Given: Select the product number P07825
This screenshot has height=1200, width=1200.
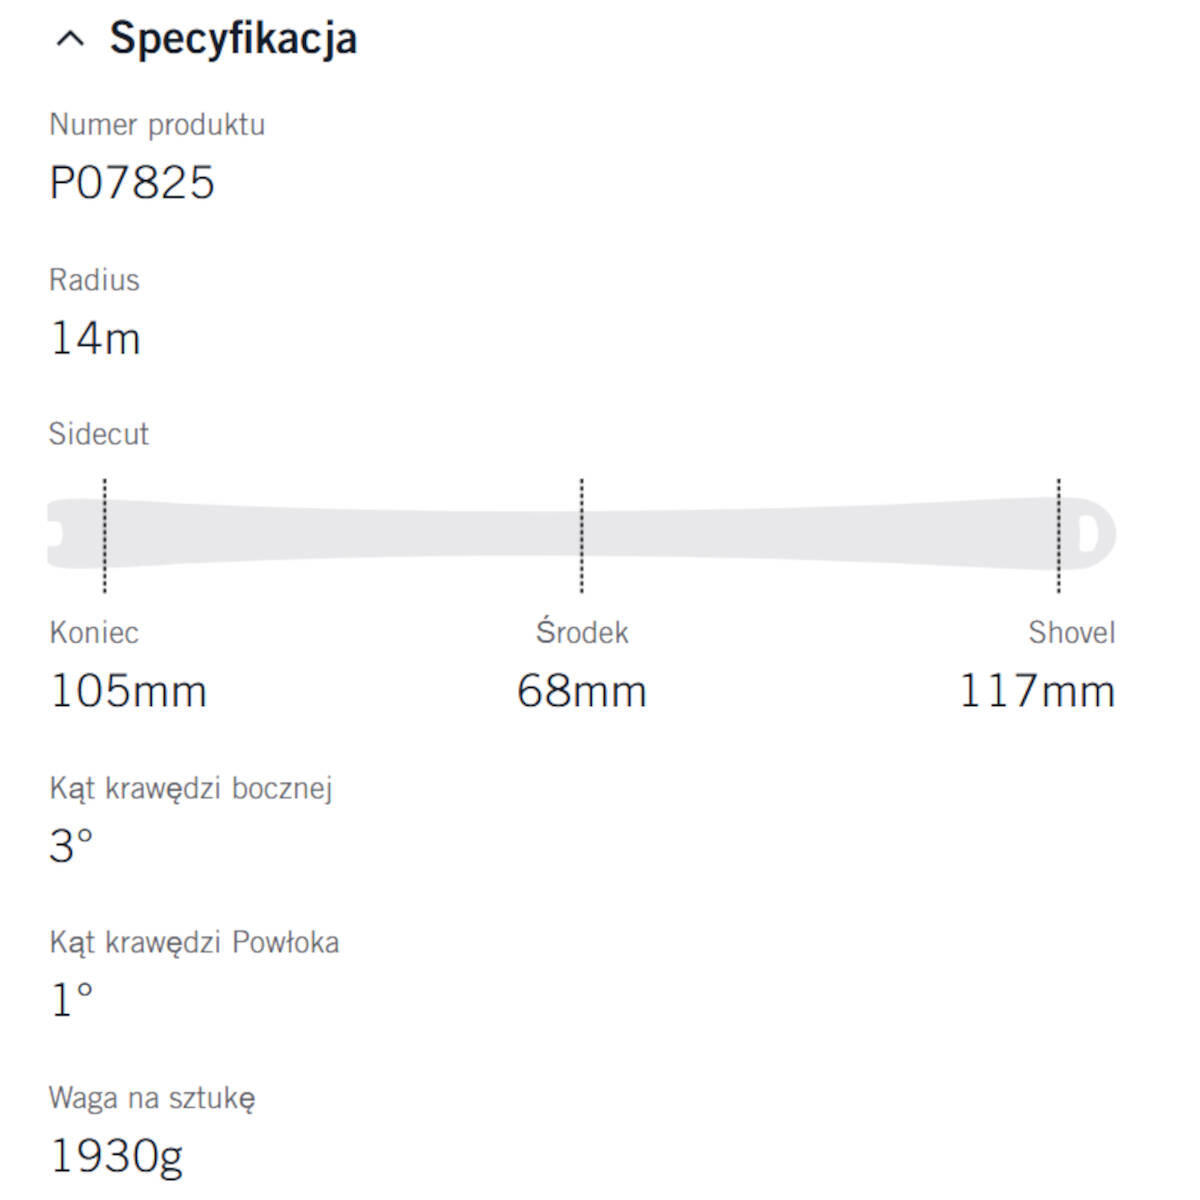Looking at the screenshot, I should [x=132, y=183].
